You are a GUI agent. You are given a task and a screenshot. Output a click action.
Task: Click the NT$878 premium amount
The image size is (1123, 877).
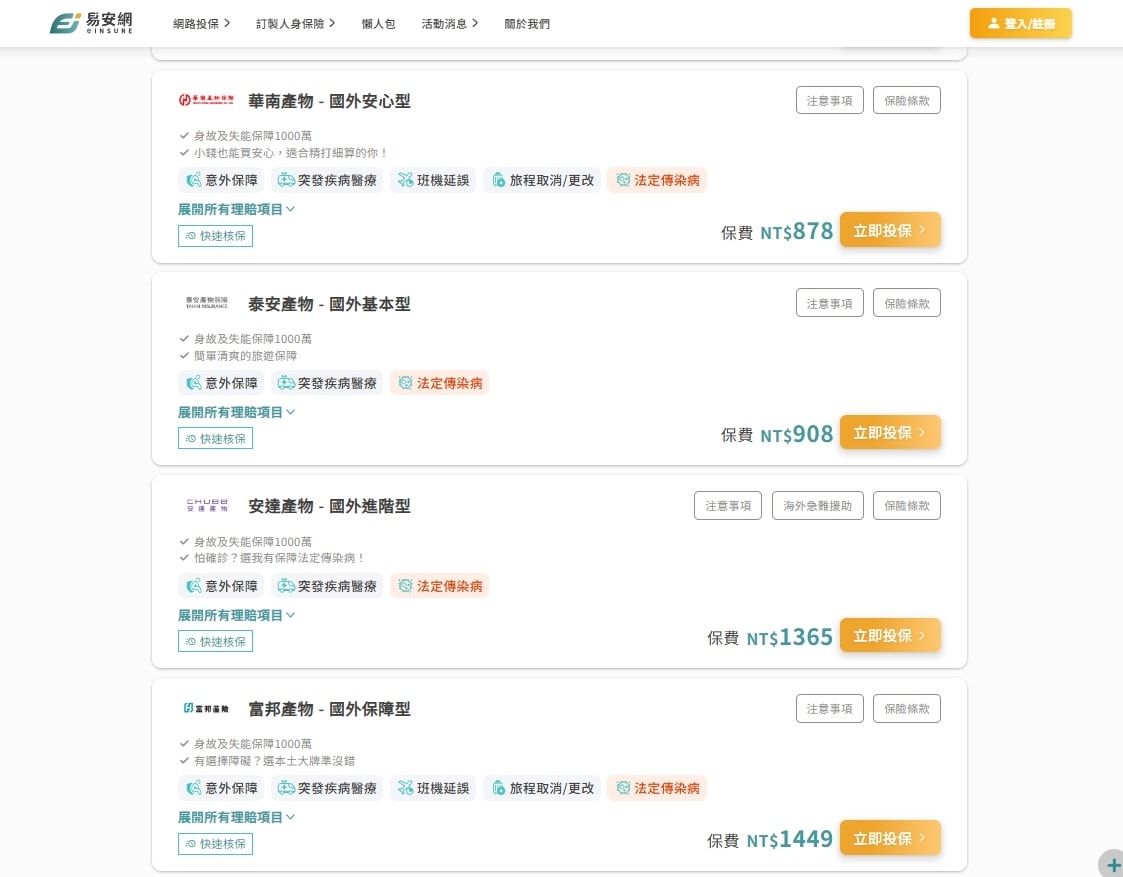pos(796,231)
